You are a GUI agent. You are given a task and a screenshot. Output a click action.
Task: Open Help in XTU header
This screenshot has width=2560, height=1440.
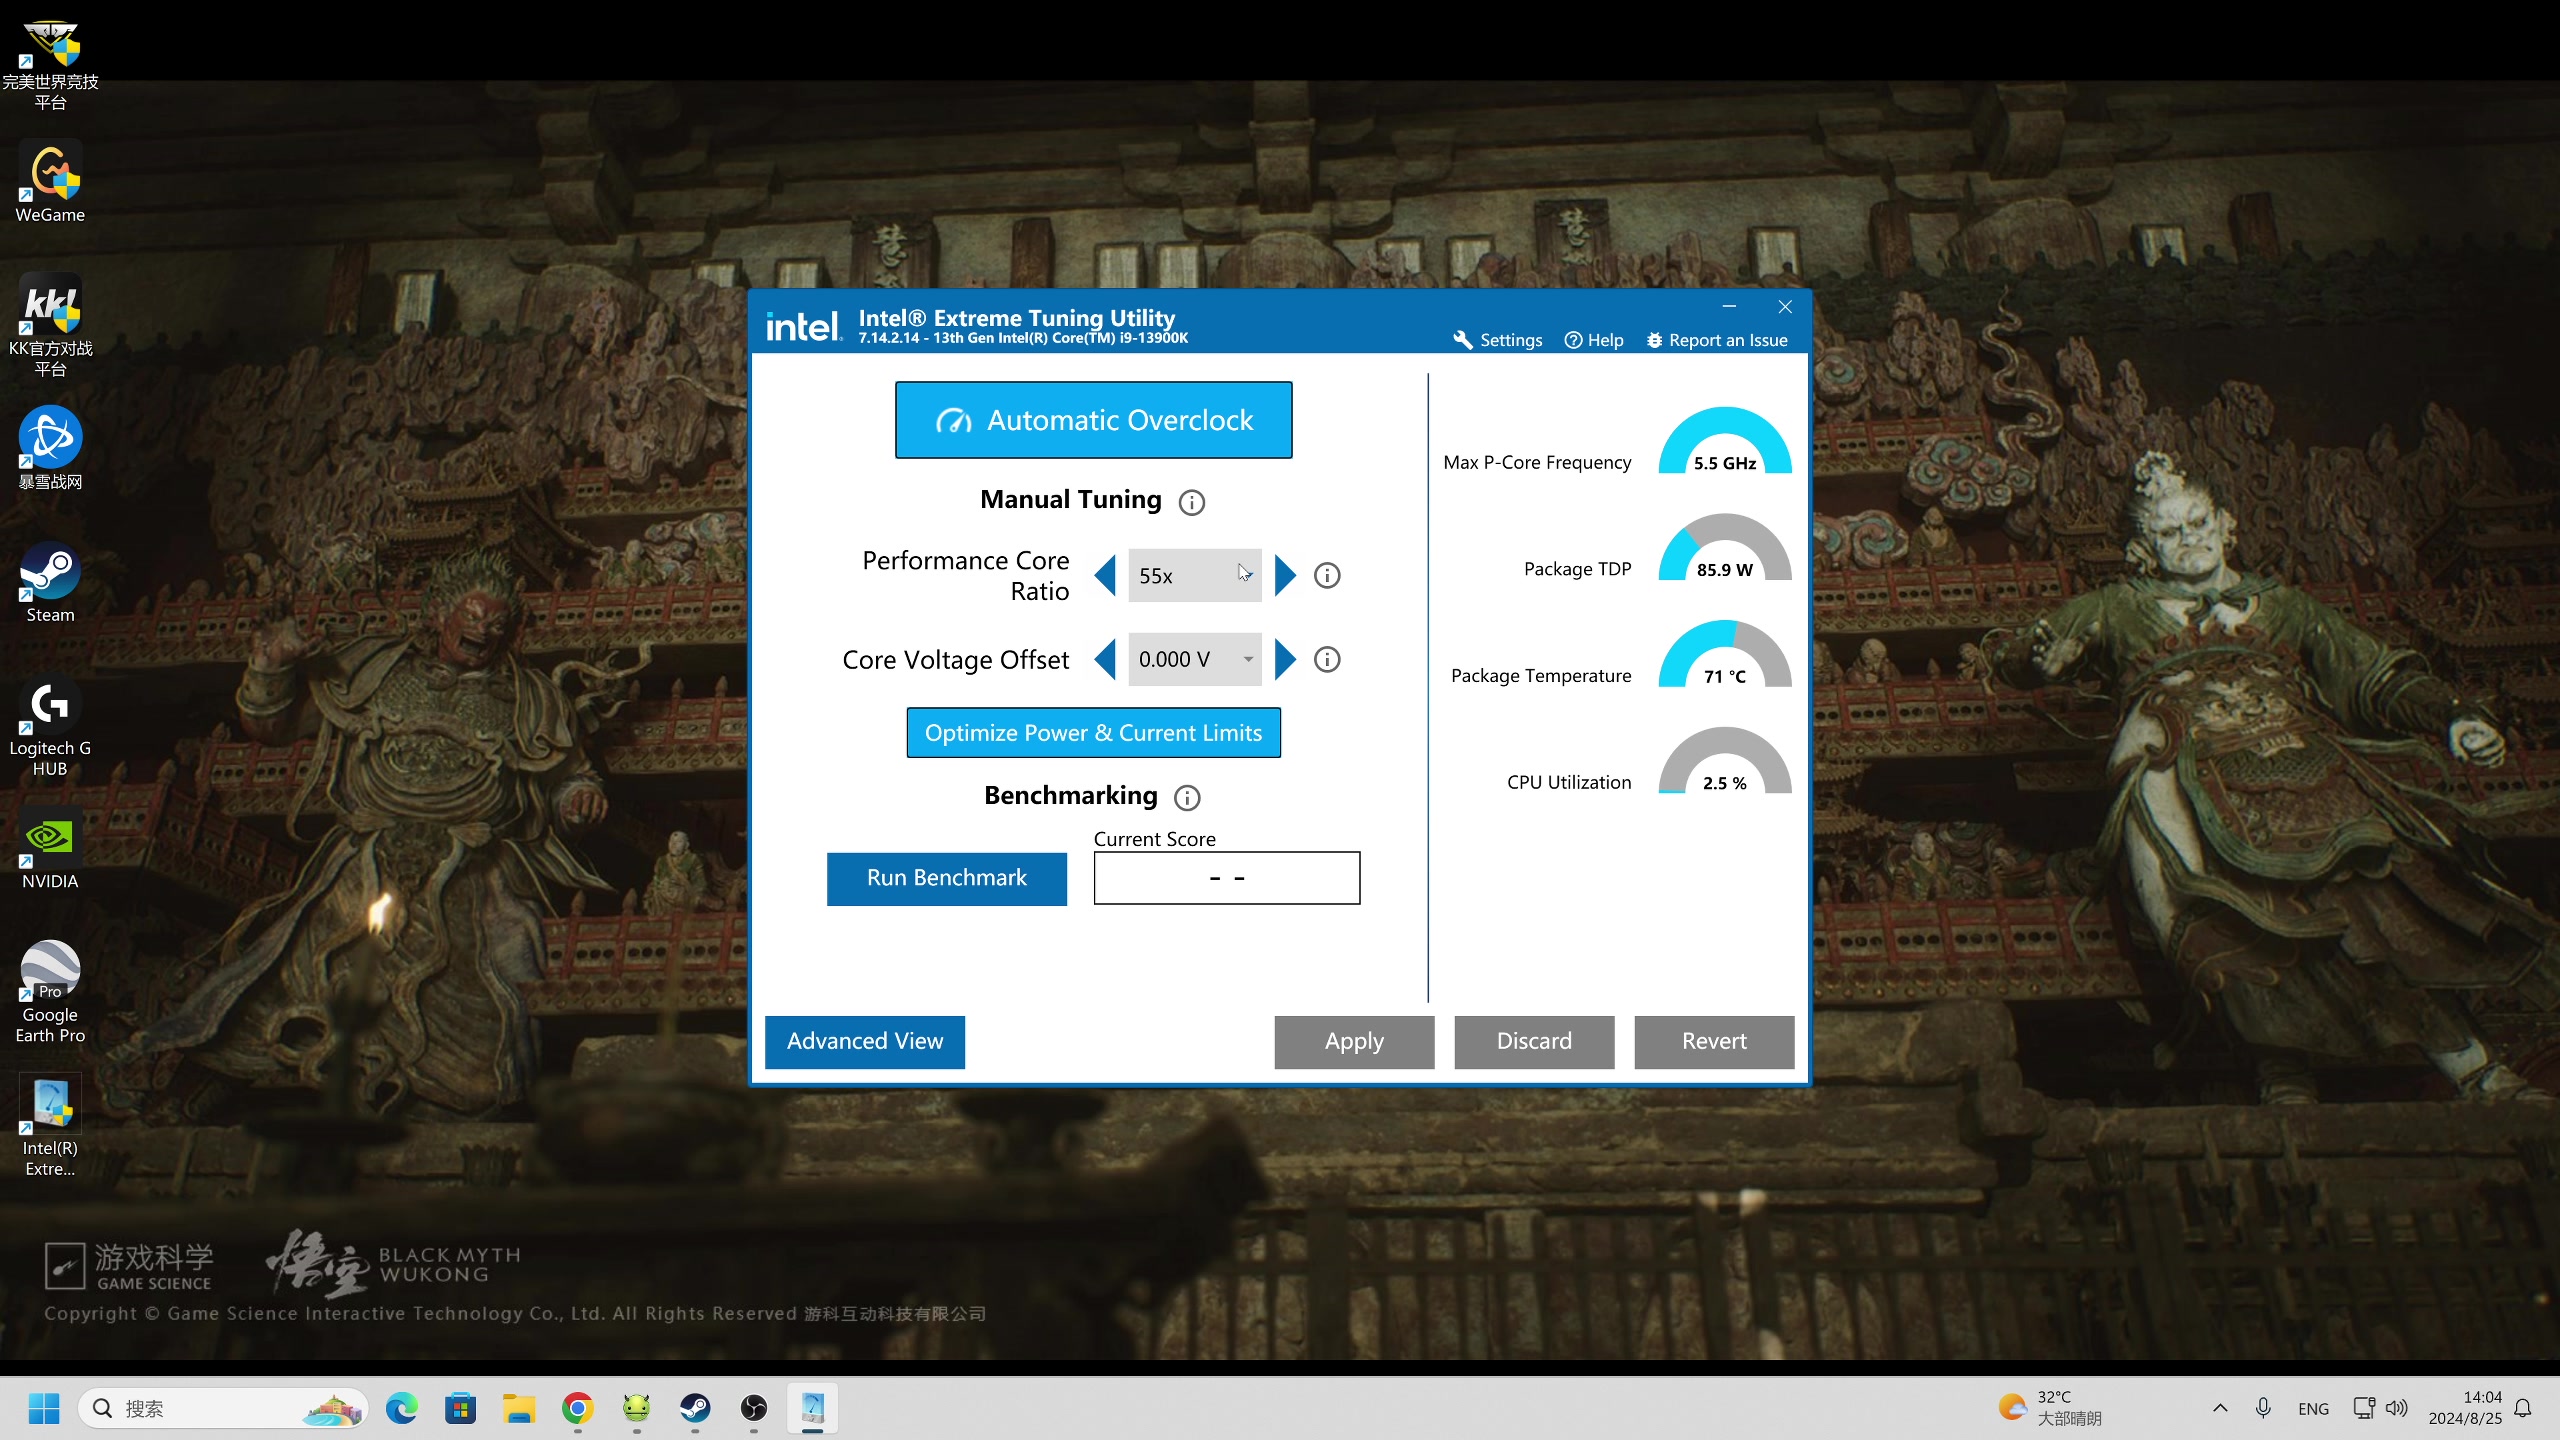1594,340
